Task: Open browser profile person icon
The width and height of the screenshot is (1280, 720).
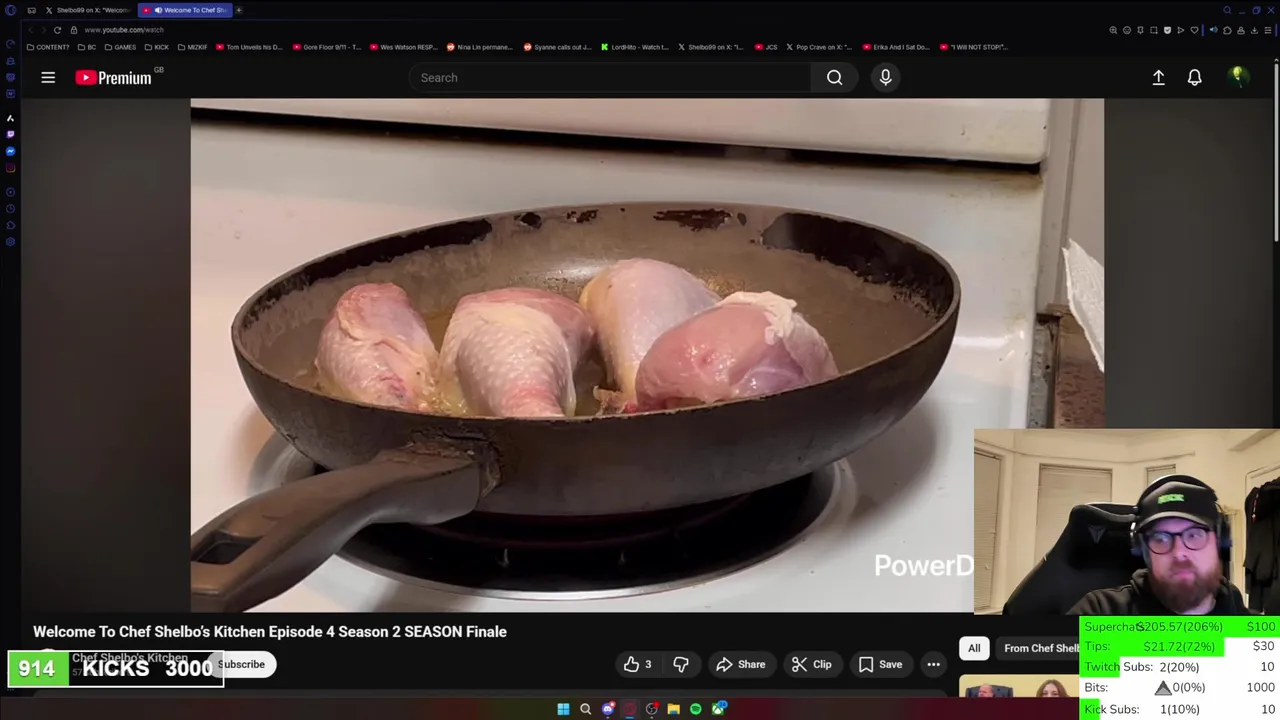Action: tap(1241, 30)
